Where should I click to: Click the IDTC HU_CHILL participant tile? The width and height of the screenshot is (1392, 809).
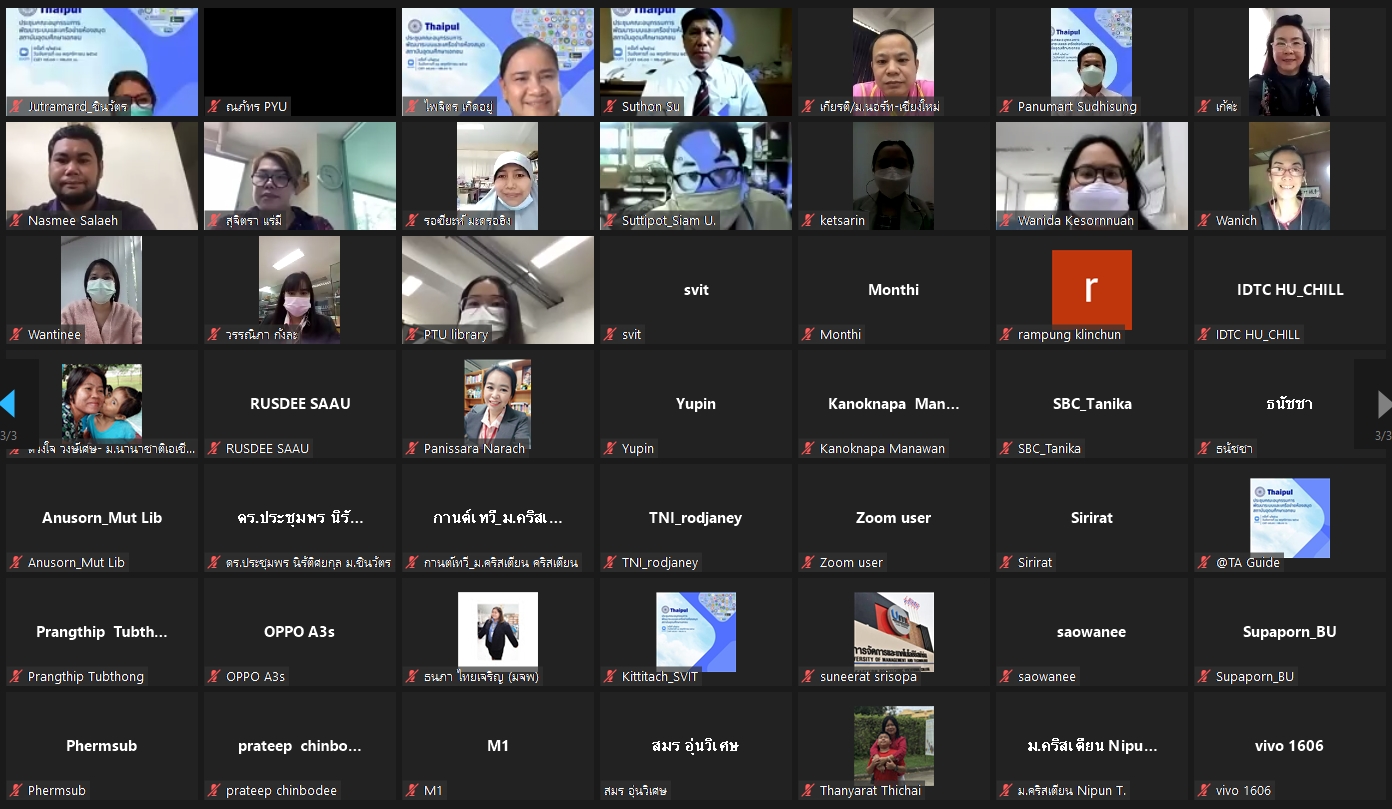[x=1289, y=290]
